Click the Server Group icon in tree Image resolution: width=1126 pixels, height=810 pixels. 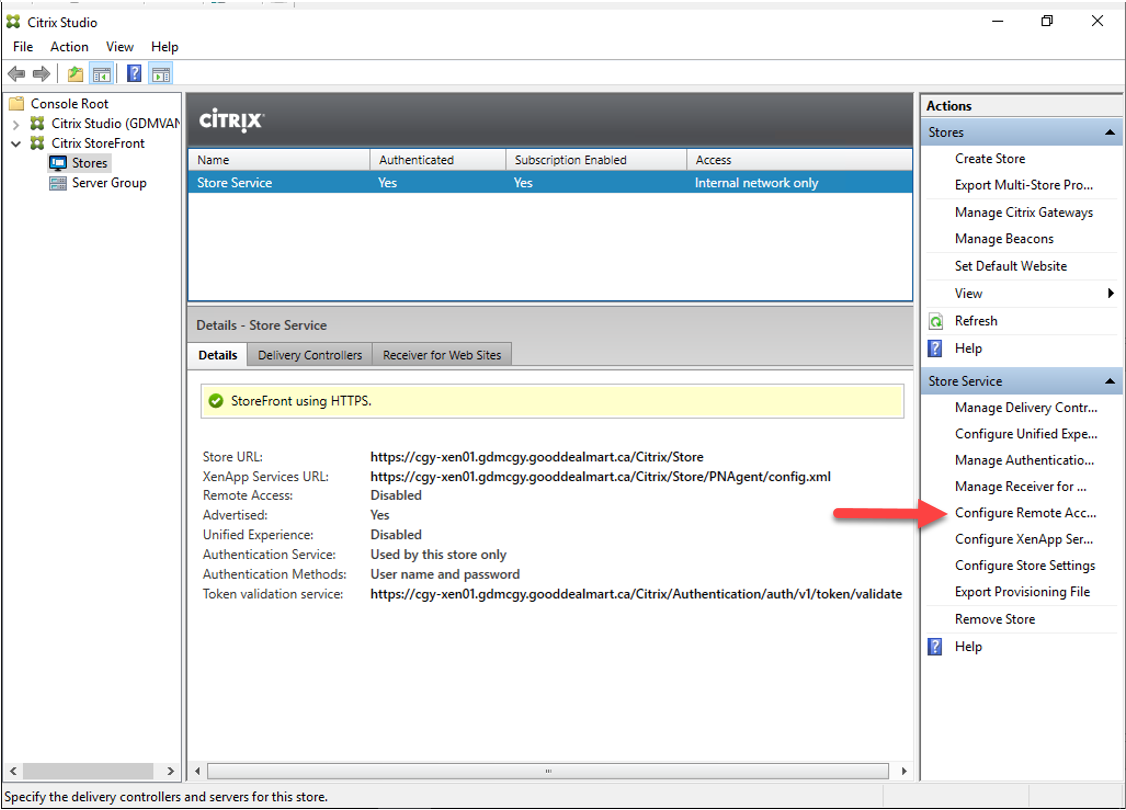pos(57,183)
